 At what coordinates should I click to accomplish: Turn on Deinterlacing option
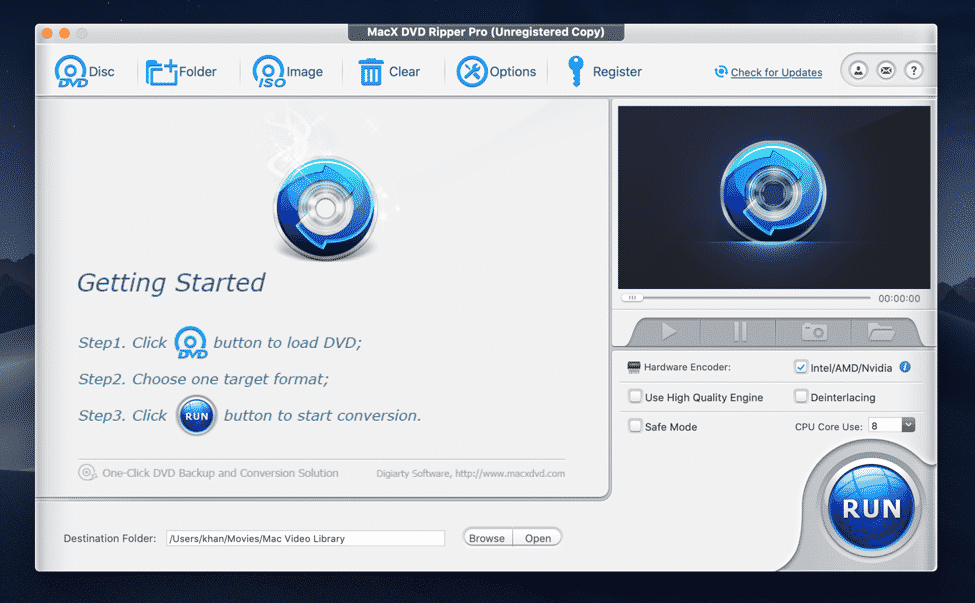click(x=801, y=397)
